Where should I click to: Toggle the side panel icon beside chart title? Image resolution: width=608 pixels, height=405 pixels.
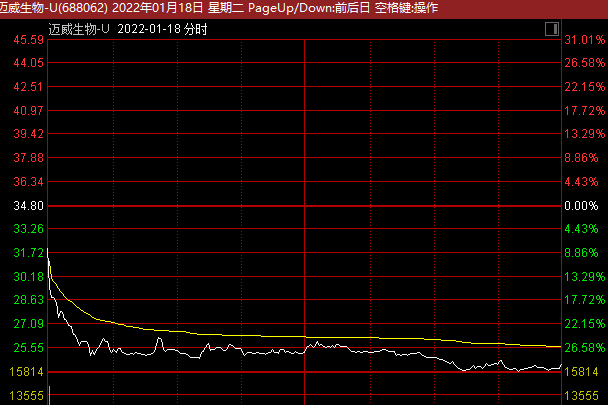pyautogui.click(x=551, y=29)
